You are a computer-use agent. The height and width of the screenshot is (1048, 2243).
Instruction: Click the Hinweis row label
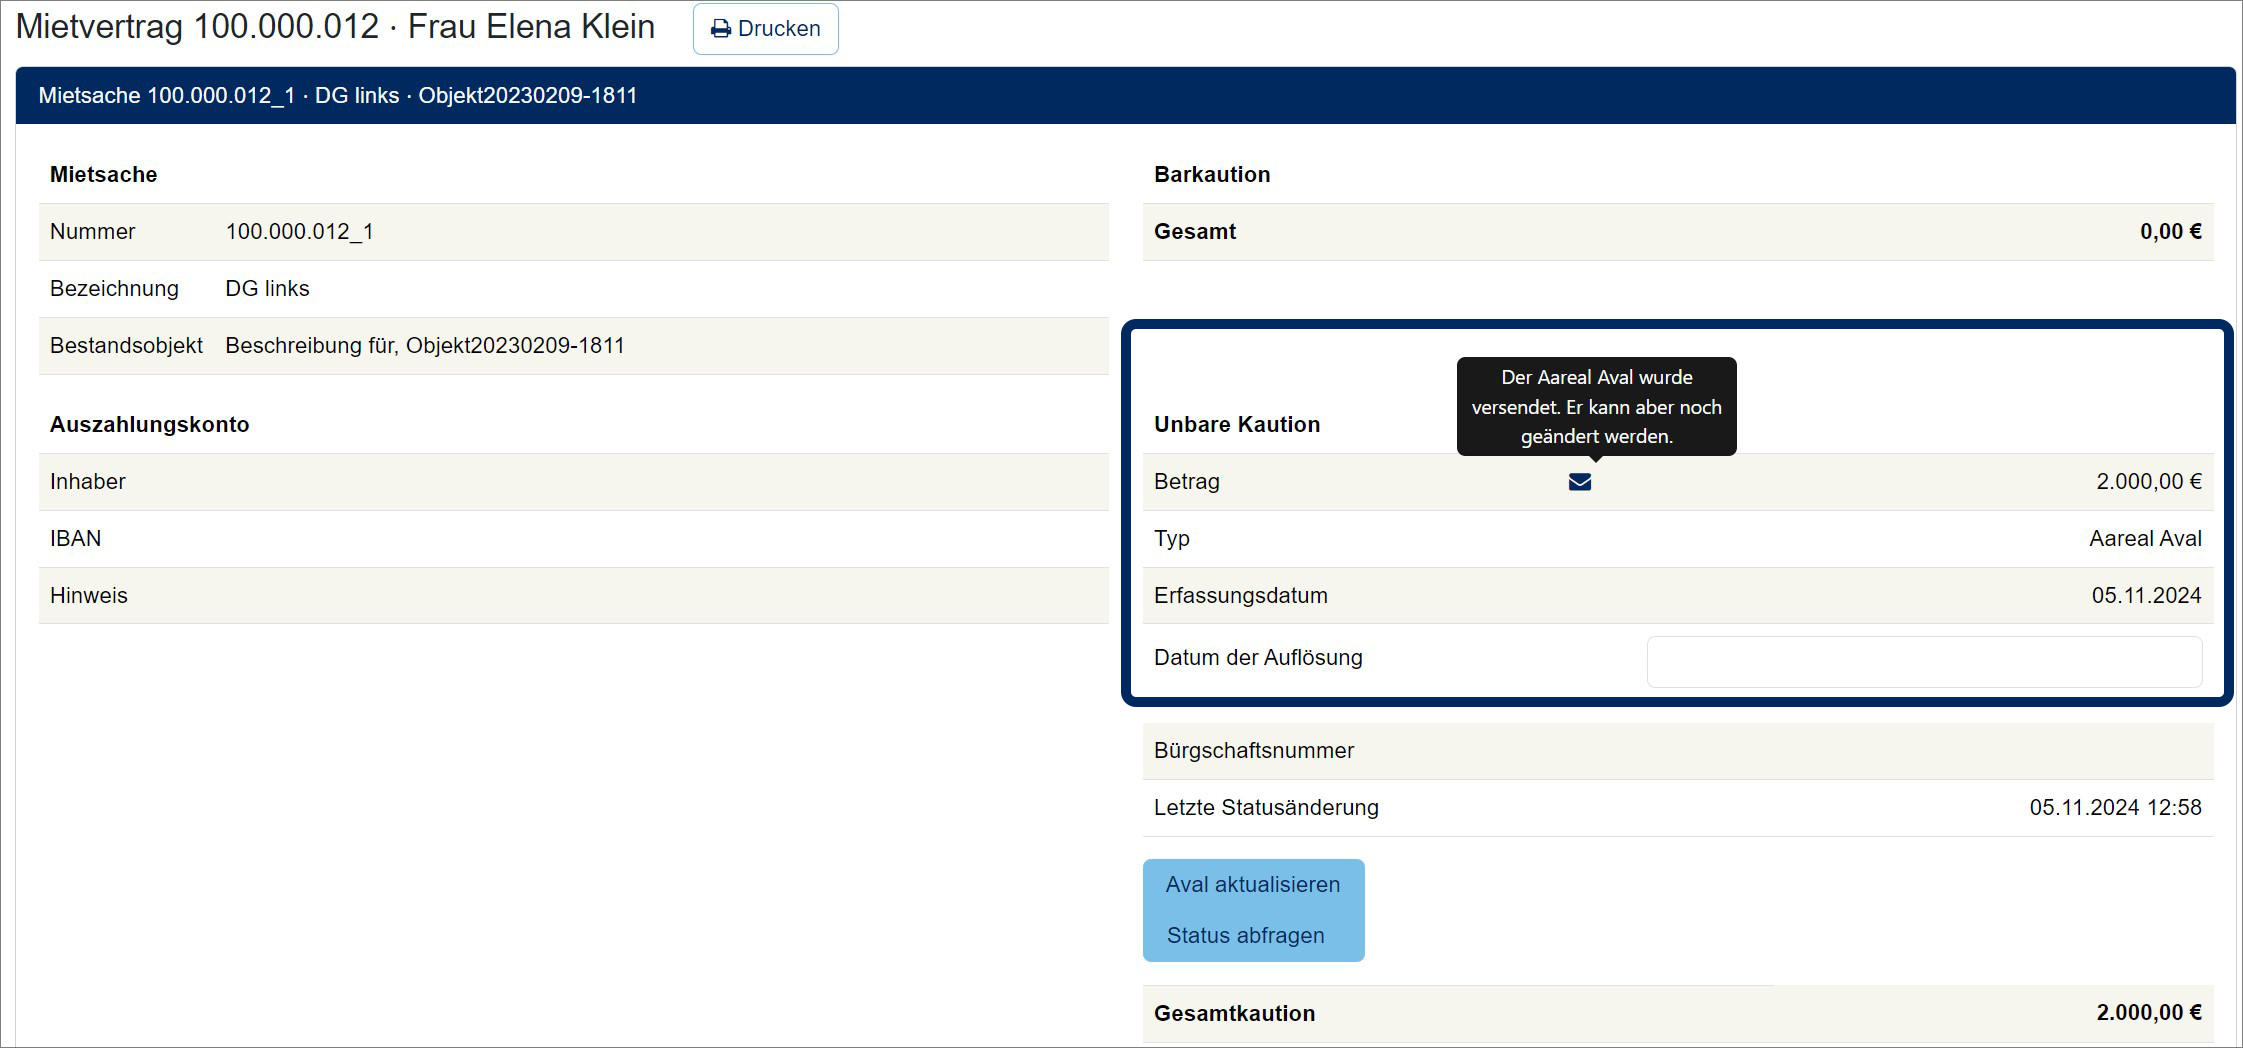[x=89, y=596]
